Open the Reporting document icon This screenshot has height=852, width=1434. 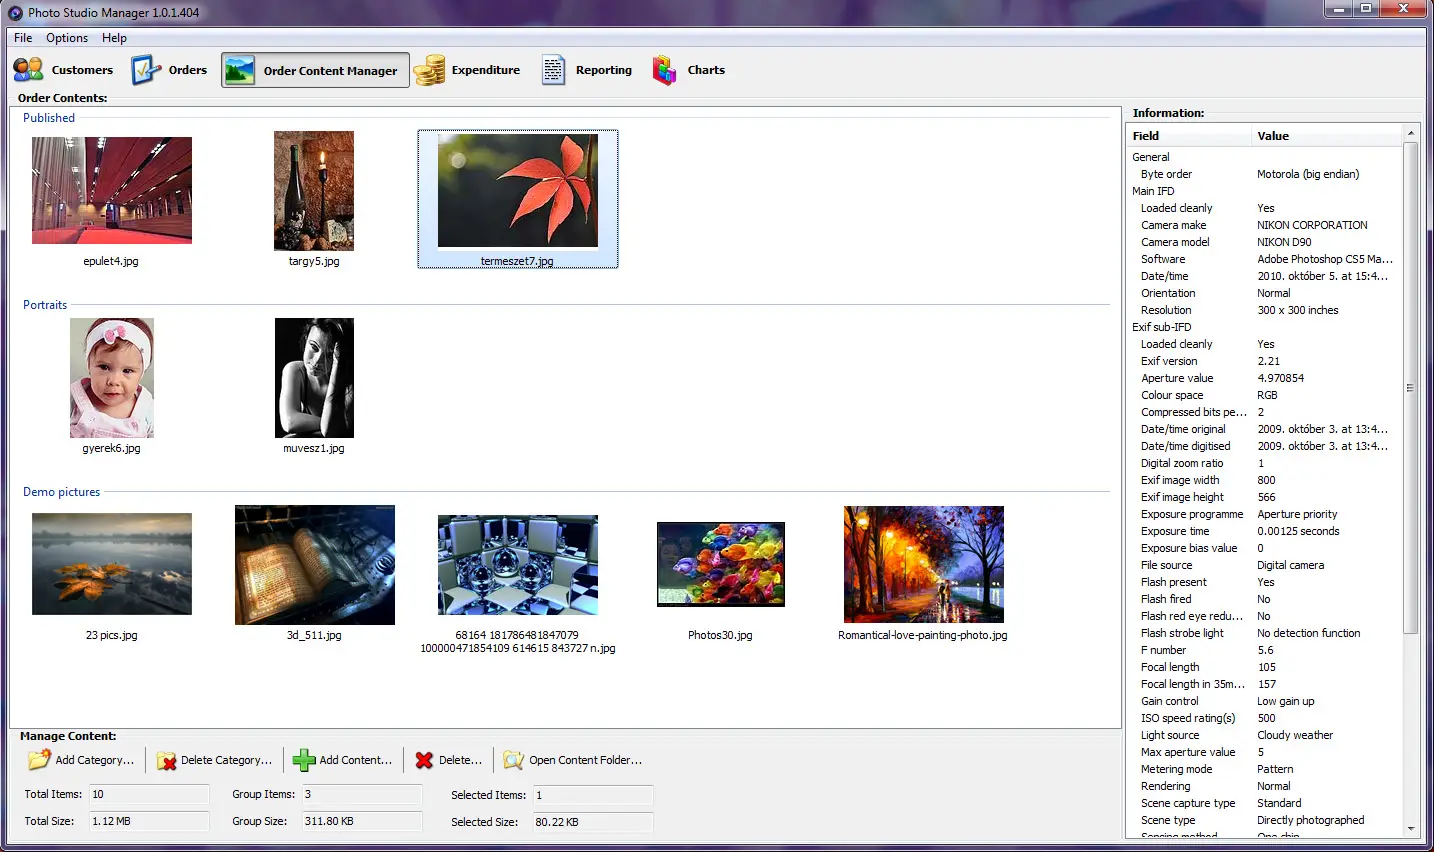553,70
